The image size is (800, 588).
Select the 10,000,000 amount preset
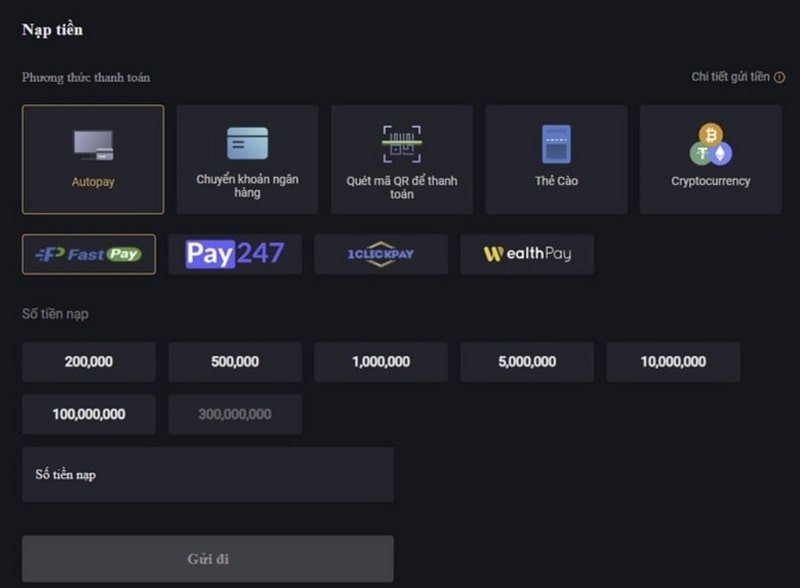click(673, 362)
